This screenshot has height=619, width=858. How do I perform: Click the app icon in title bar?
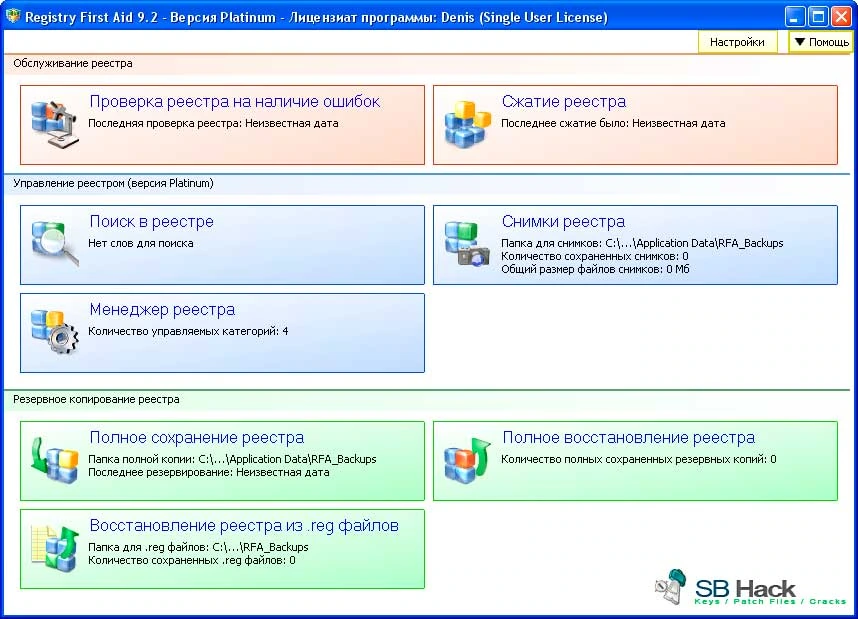click(13, 16)
